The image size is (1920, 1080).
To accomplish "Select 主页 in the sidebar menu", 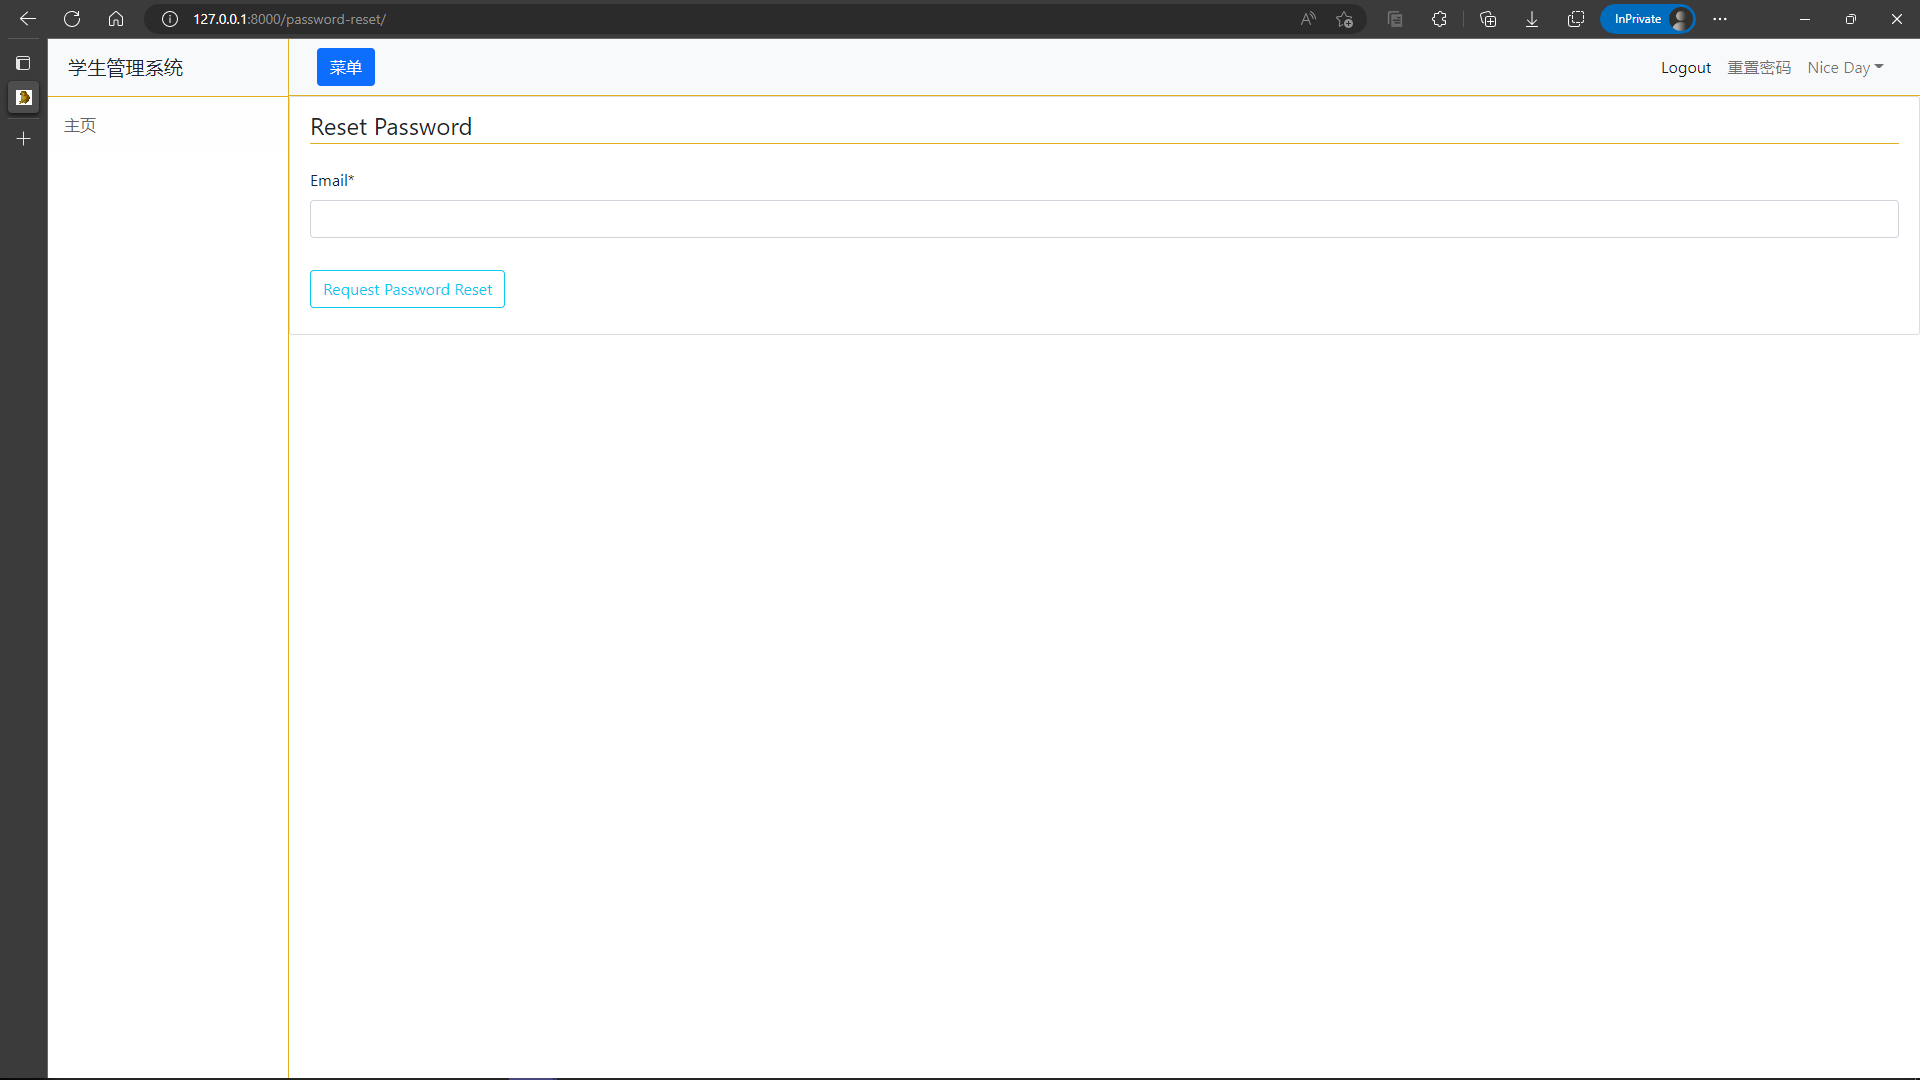I will pyautogui.click(x=80, y=125).
